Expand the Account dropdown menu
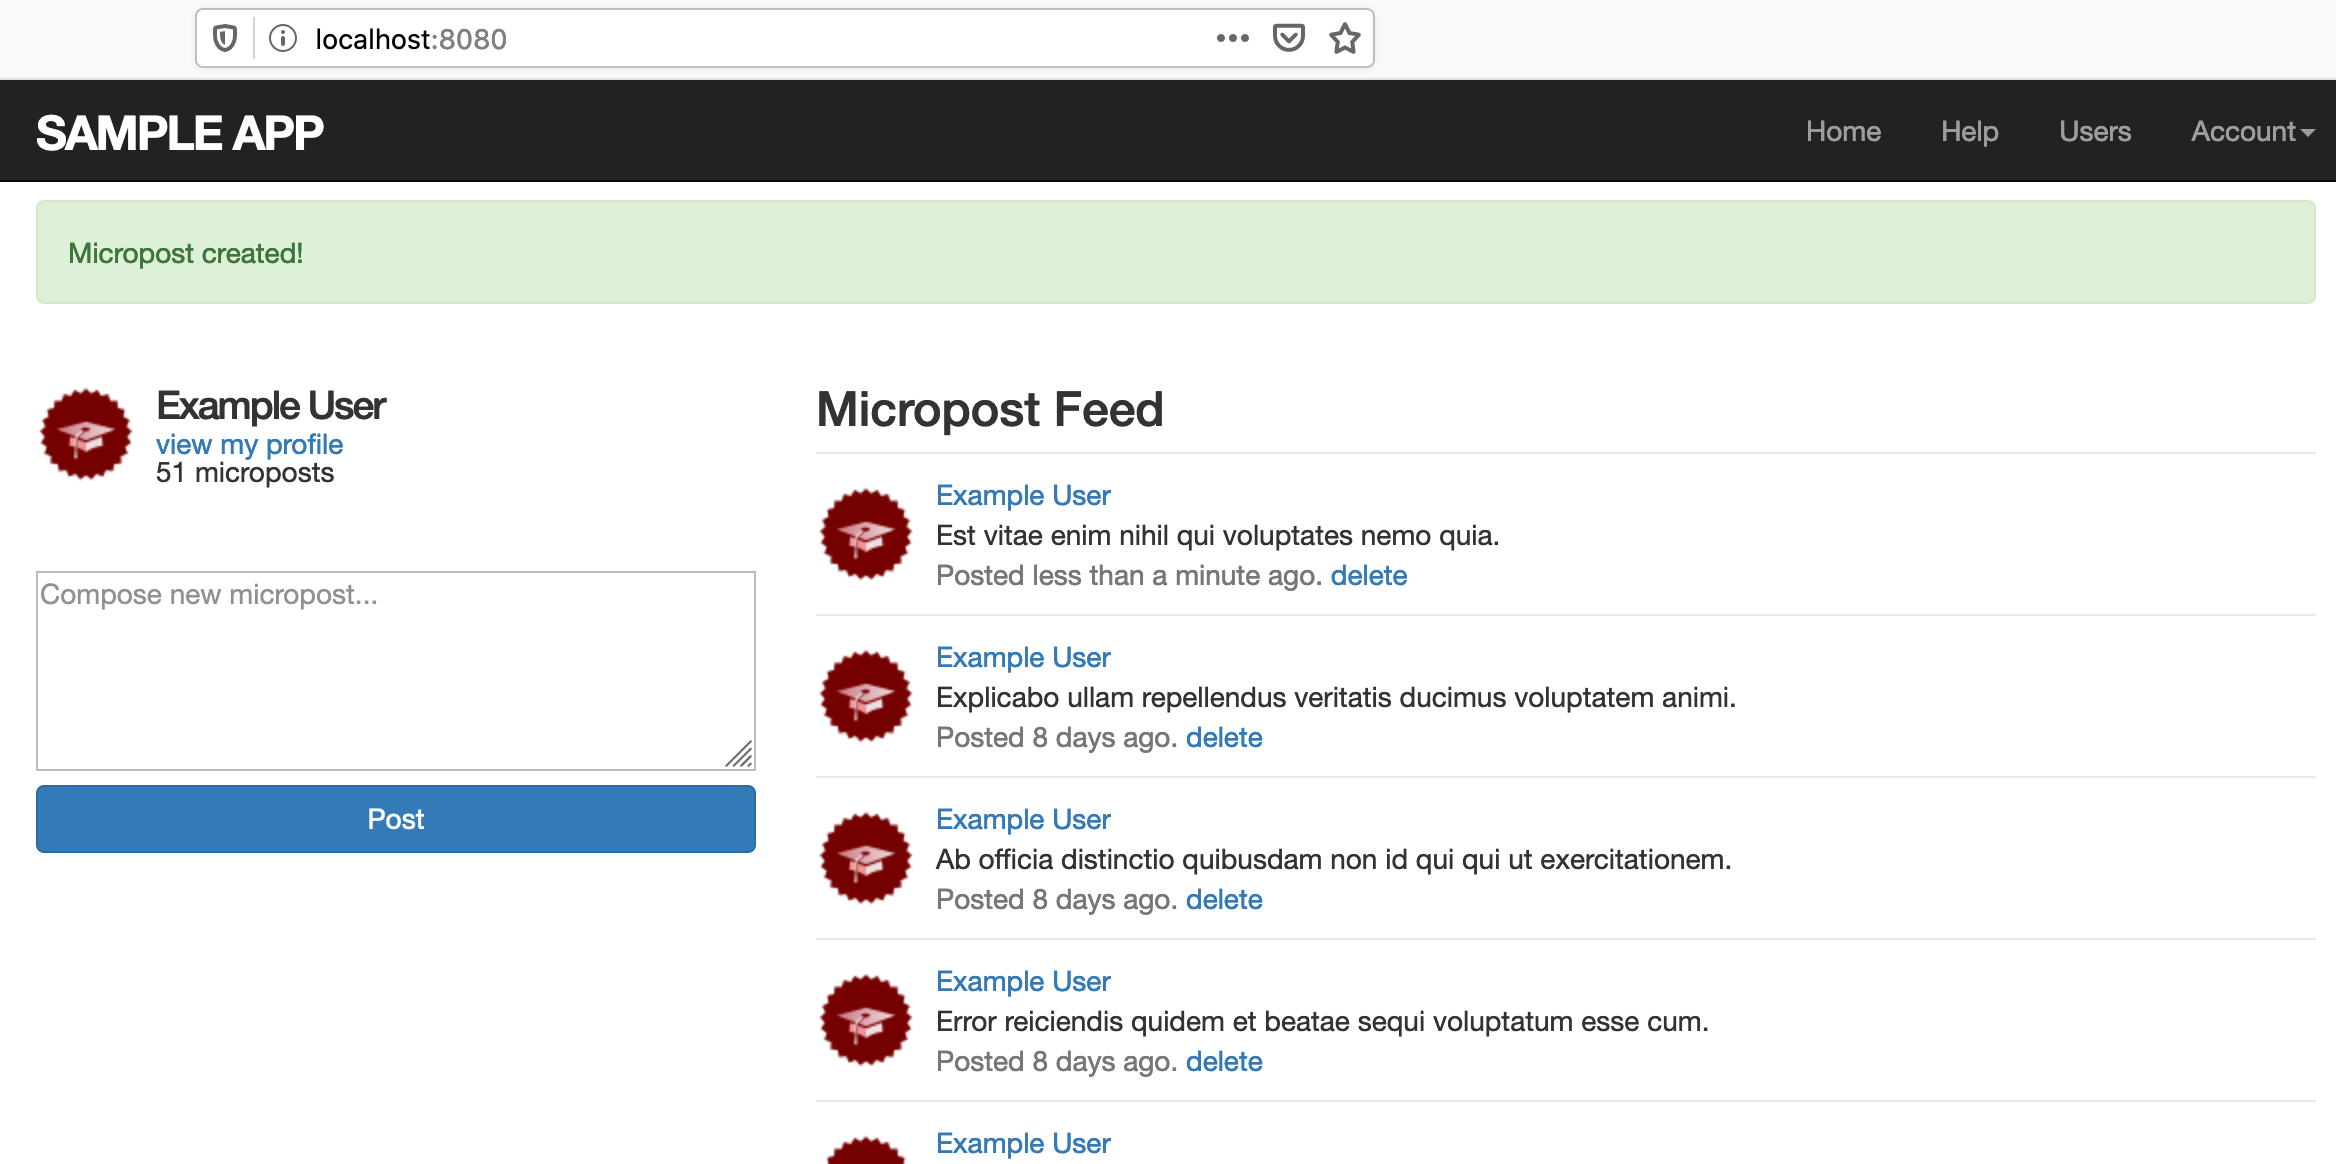This screenshot has width=2336, height=1164. (2251, 132)
